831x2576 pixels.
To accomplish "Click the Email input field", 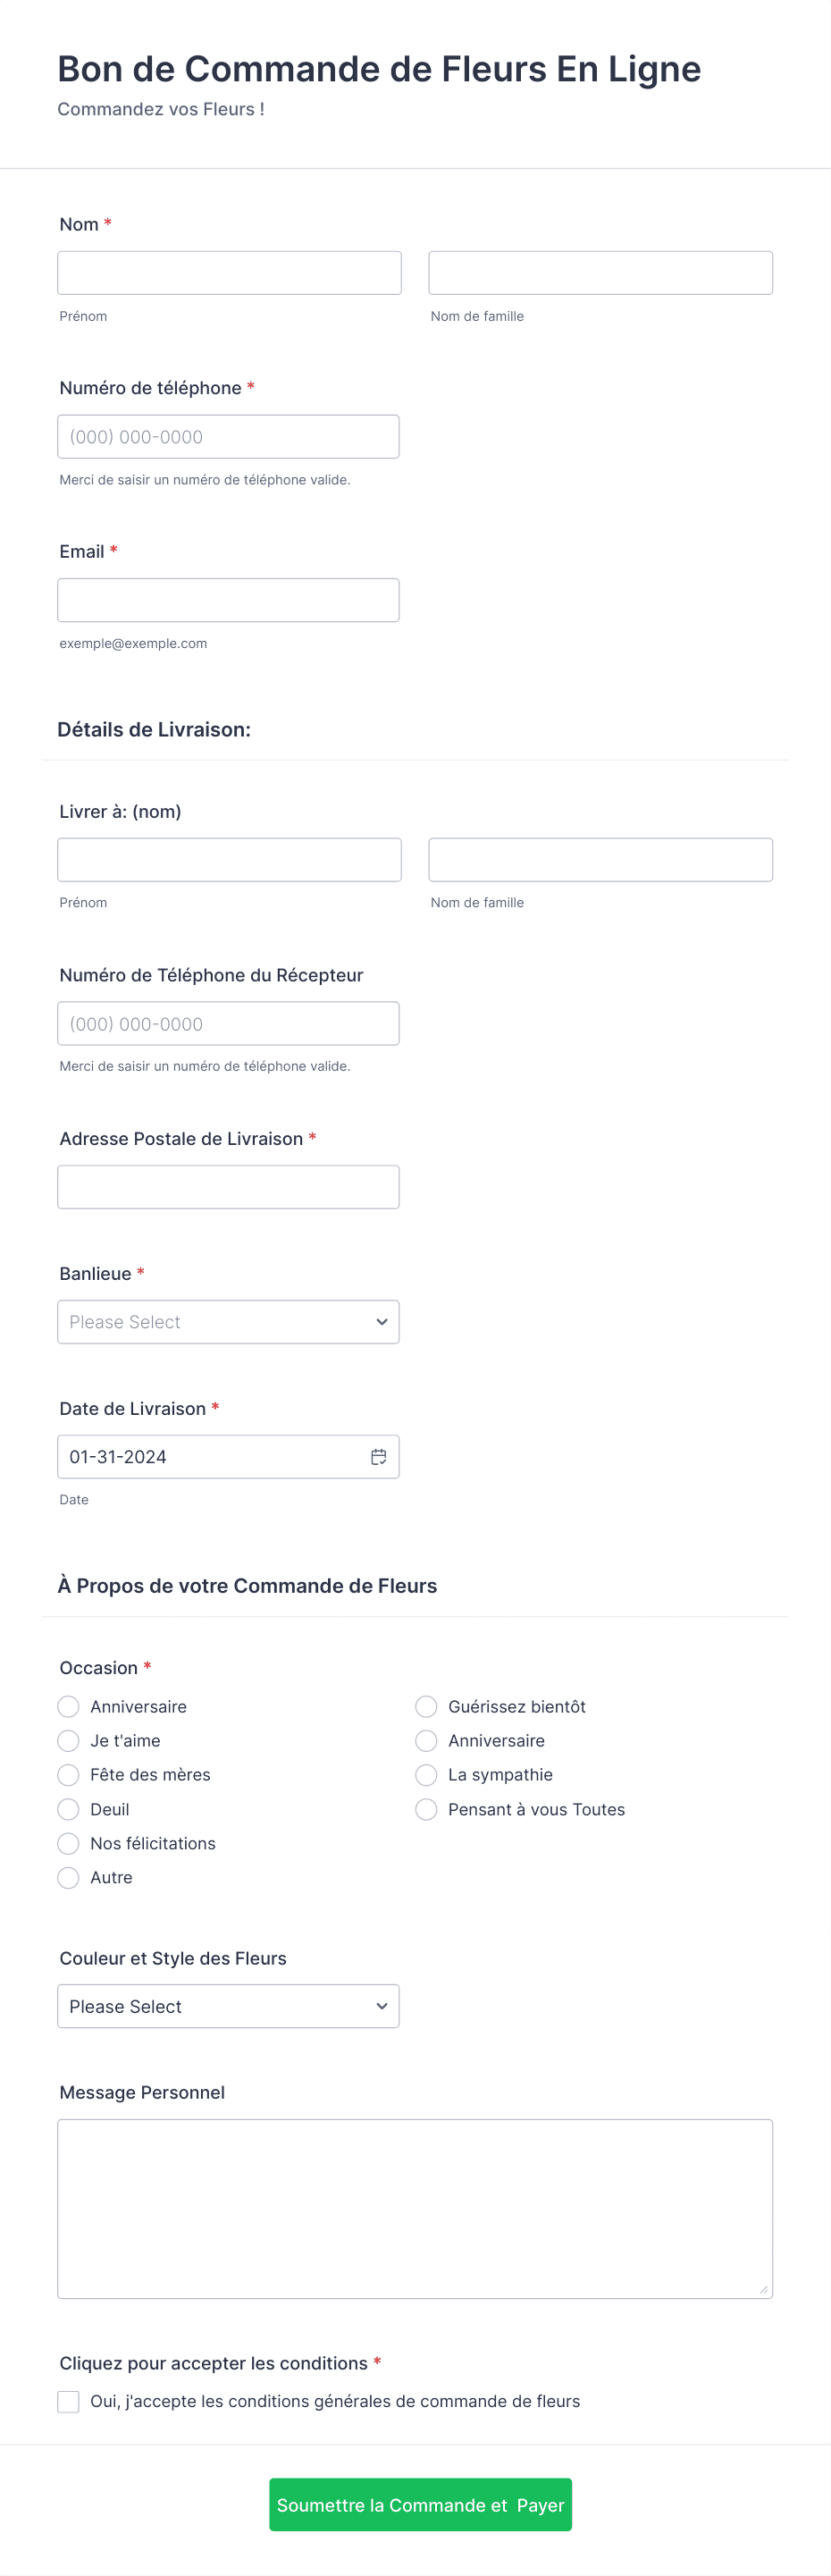I will tap(228, 600).
